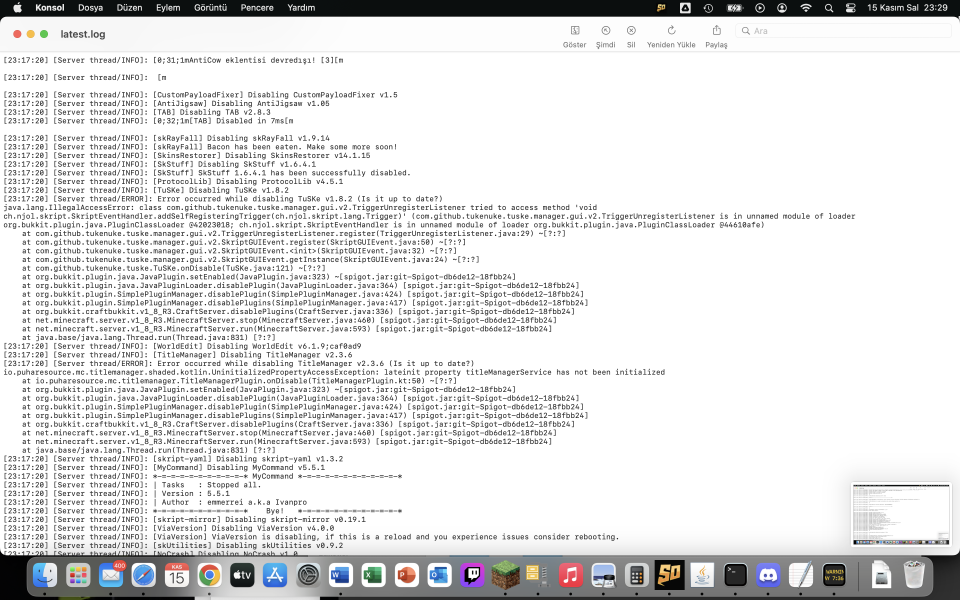Image resolution: width=960 pixels, height=600 pixels.
Task: Launch PowerPoint from the Dock
Action: [407, 576]
